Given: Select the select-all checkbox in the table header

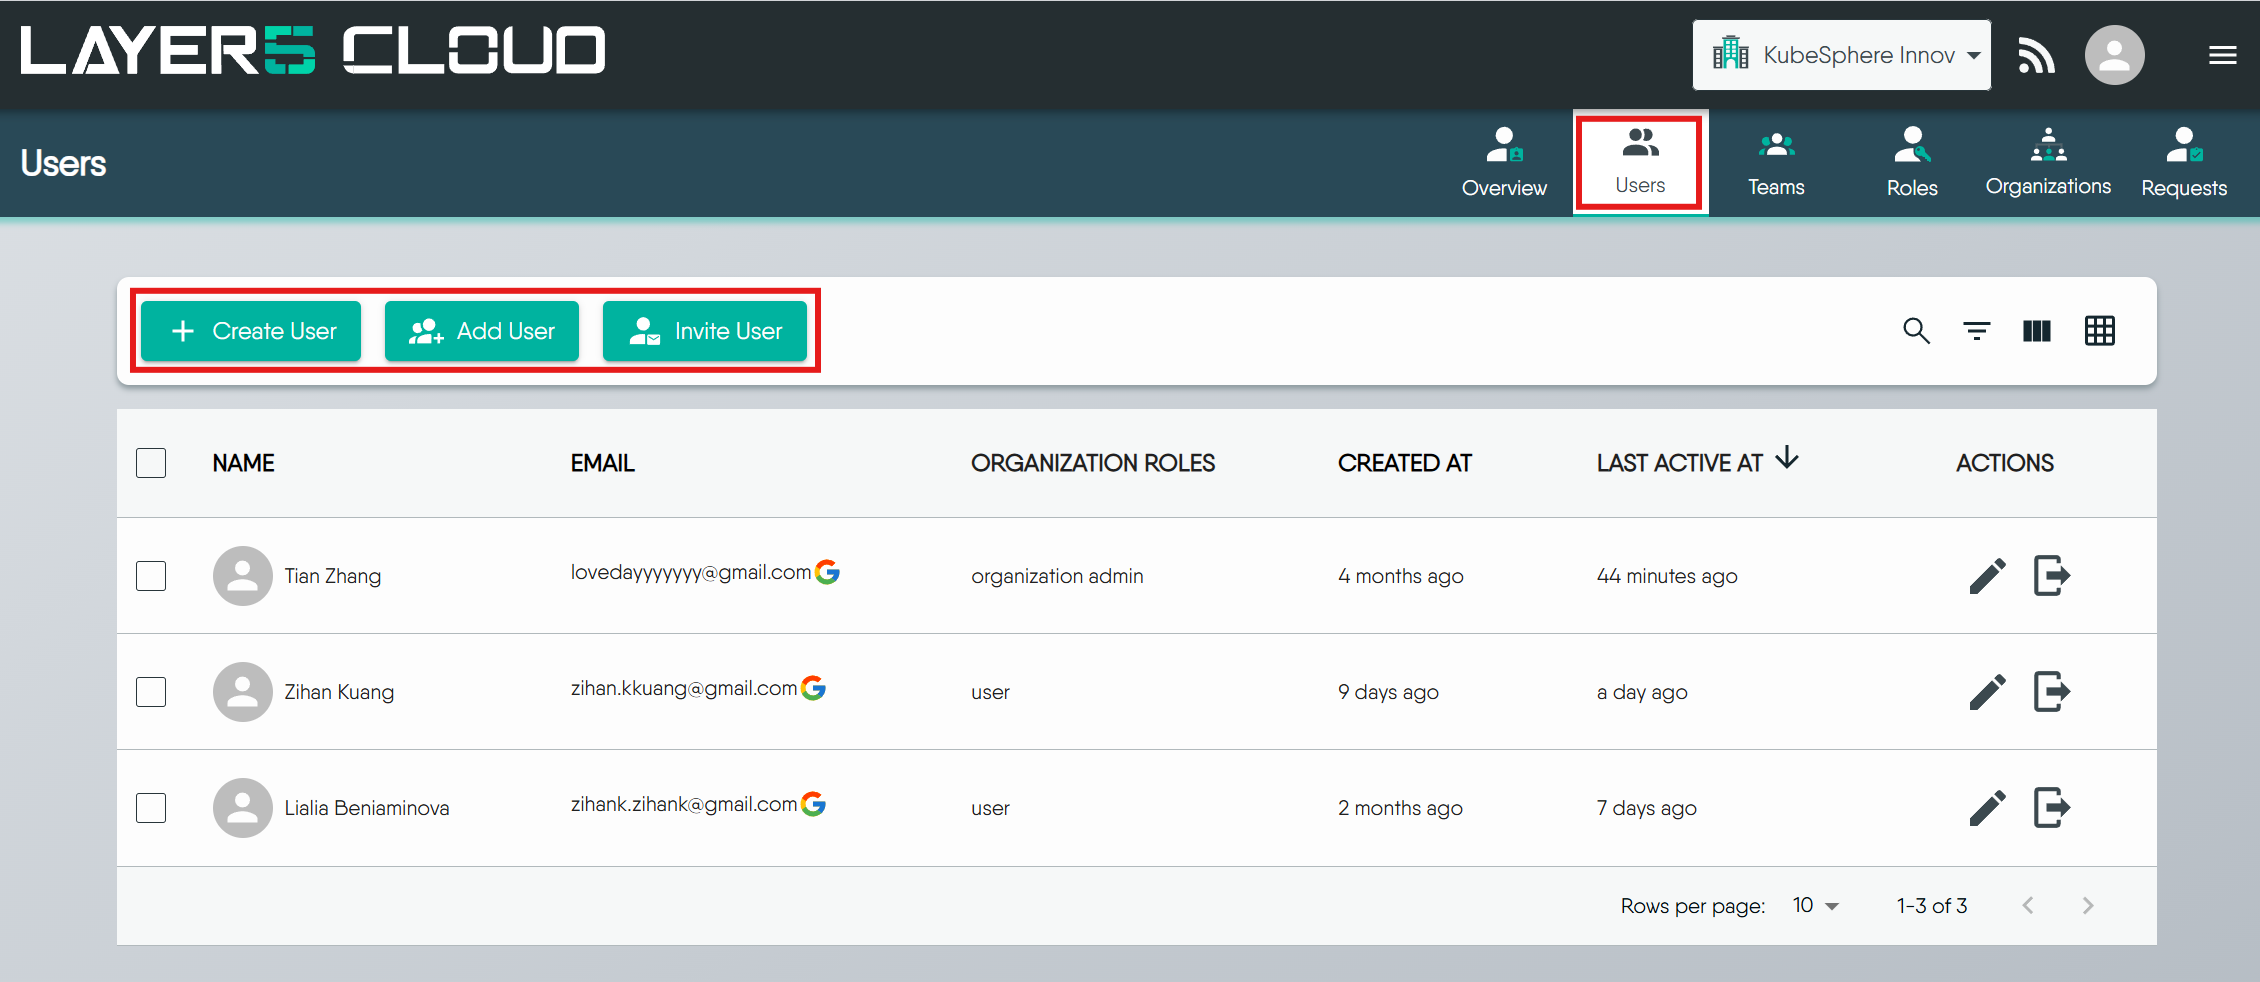Looking at the screenshot, I should 150,463.
